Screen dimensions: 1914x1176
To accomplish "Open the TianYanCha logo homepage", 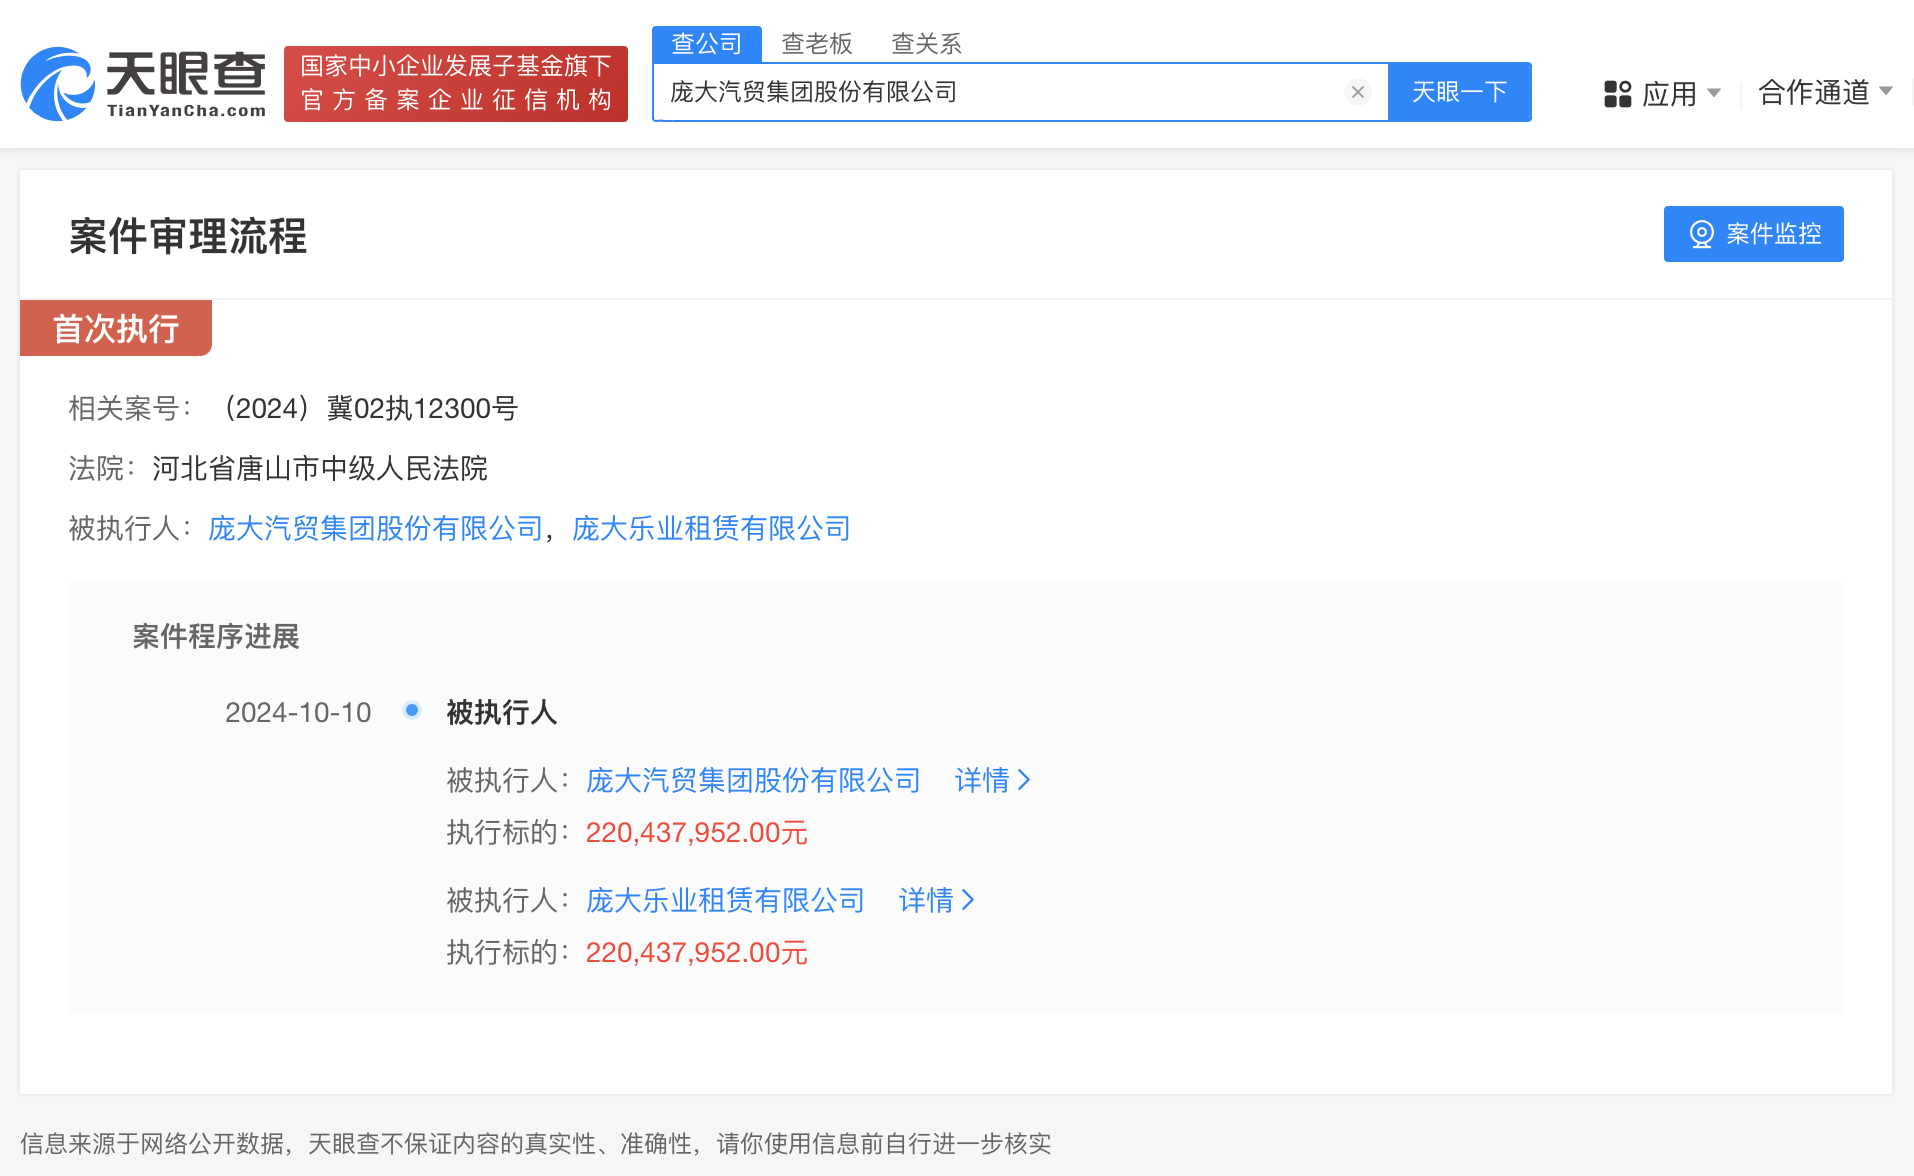I will pos(144,84).
